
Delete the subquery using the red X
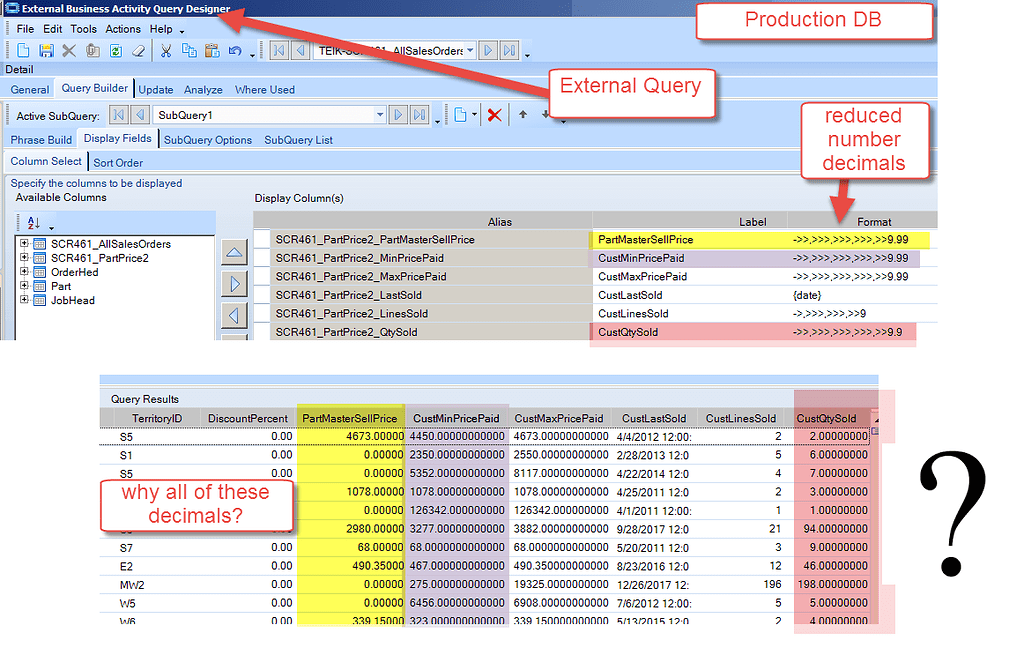pos(494,115)
